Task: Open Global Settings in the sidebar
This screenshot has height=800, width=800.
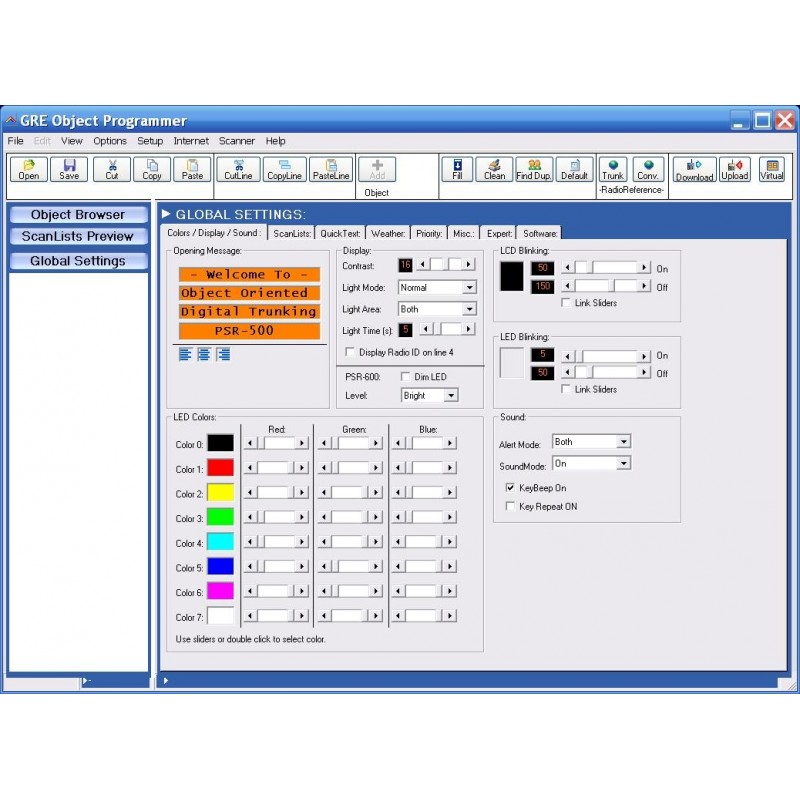Action: coord(78,260)
